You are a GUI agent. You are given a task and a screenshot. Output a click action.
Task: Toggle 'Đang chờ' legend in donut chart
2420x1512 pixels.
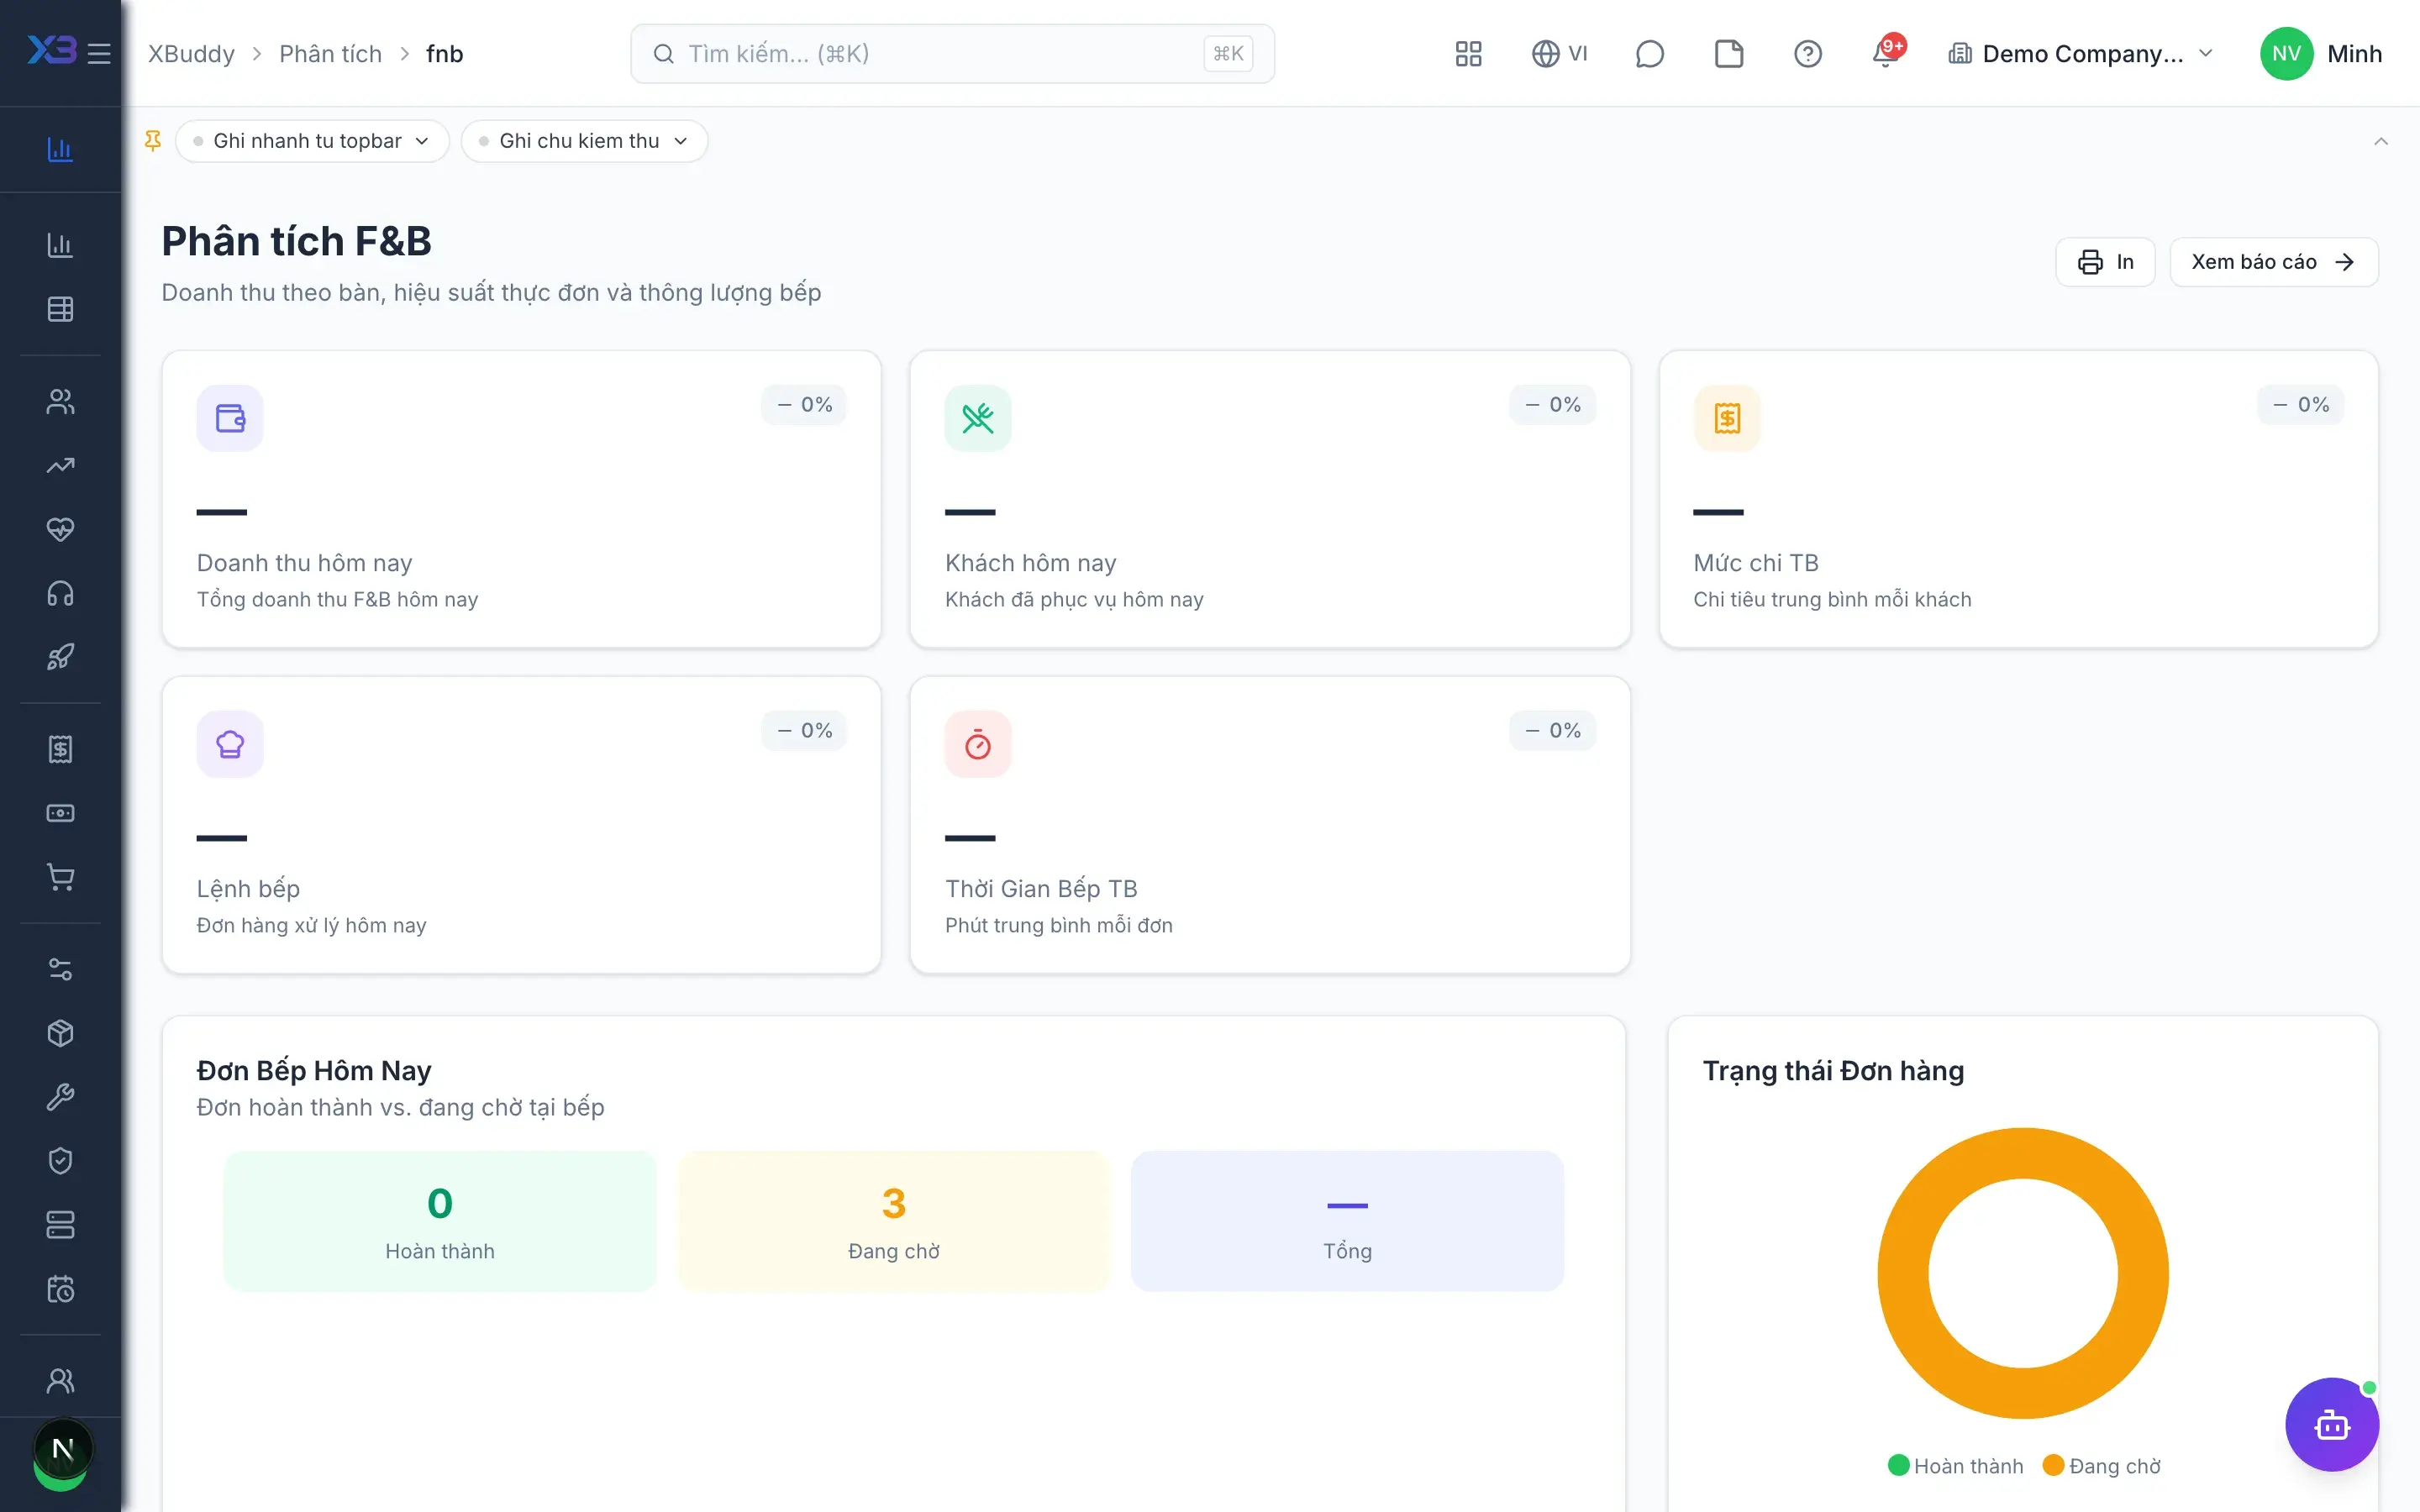(2101, 1465)
